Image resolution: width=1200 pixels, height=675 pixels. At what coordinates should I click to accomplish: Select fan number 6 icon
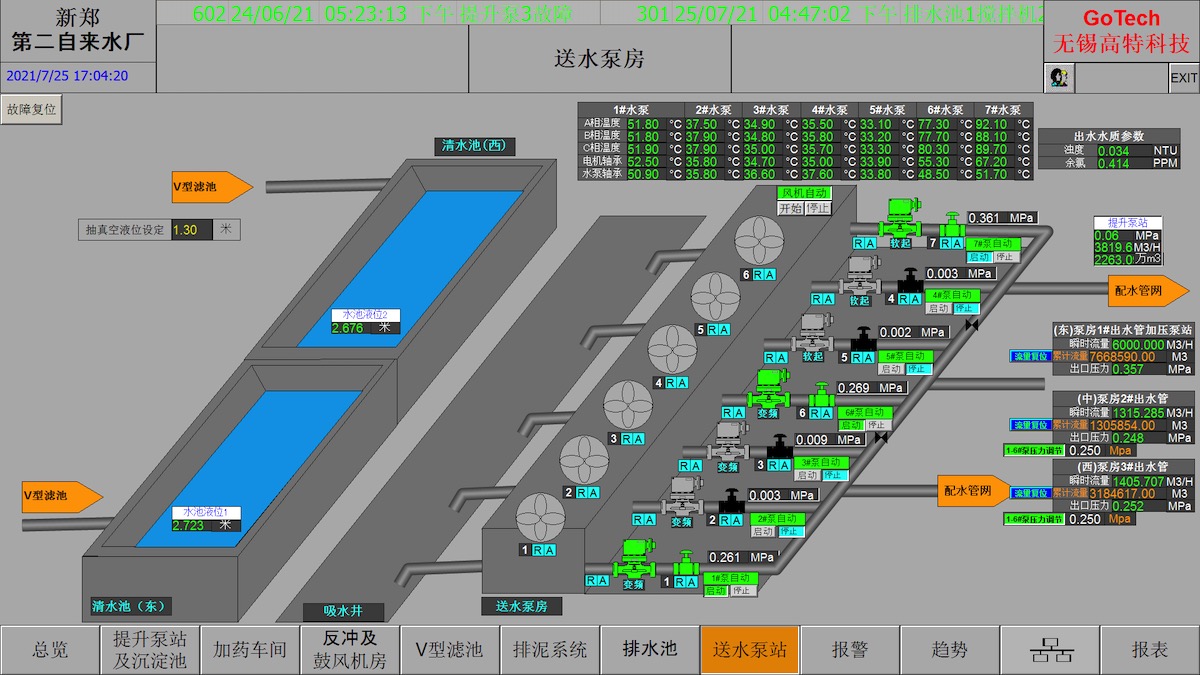pyautogui.click(x=758, y=242)
